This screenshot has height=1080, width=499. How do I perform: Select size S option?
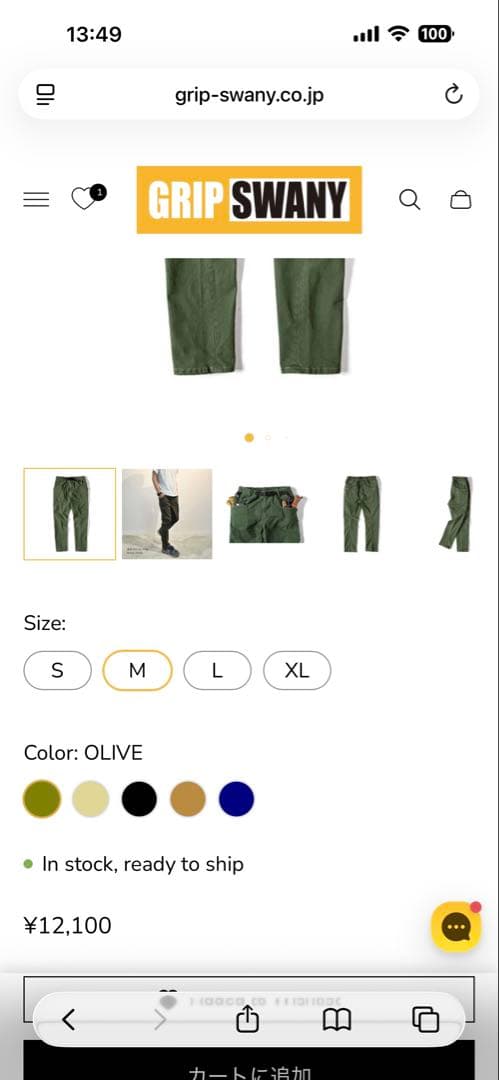point(57,670)
